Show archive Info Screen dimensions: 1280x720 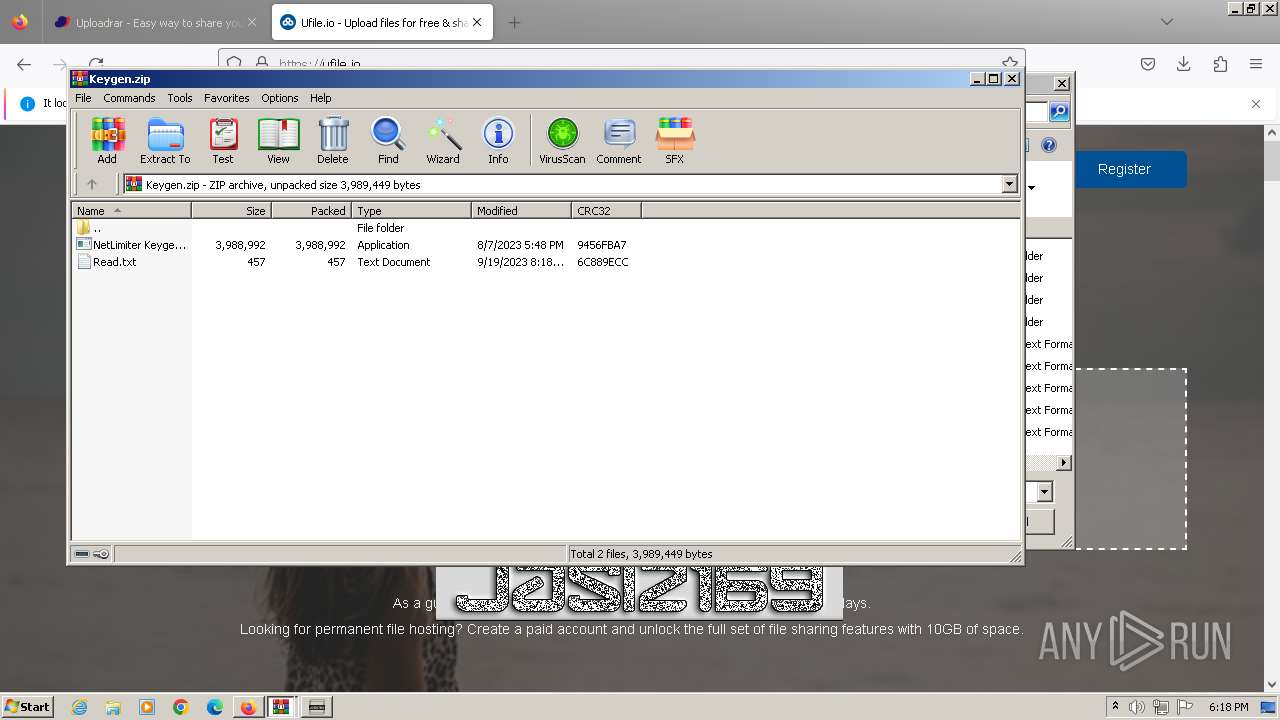click(x=498, y=141)
